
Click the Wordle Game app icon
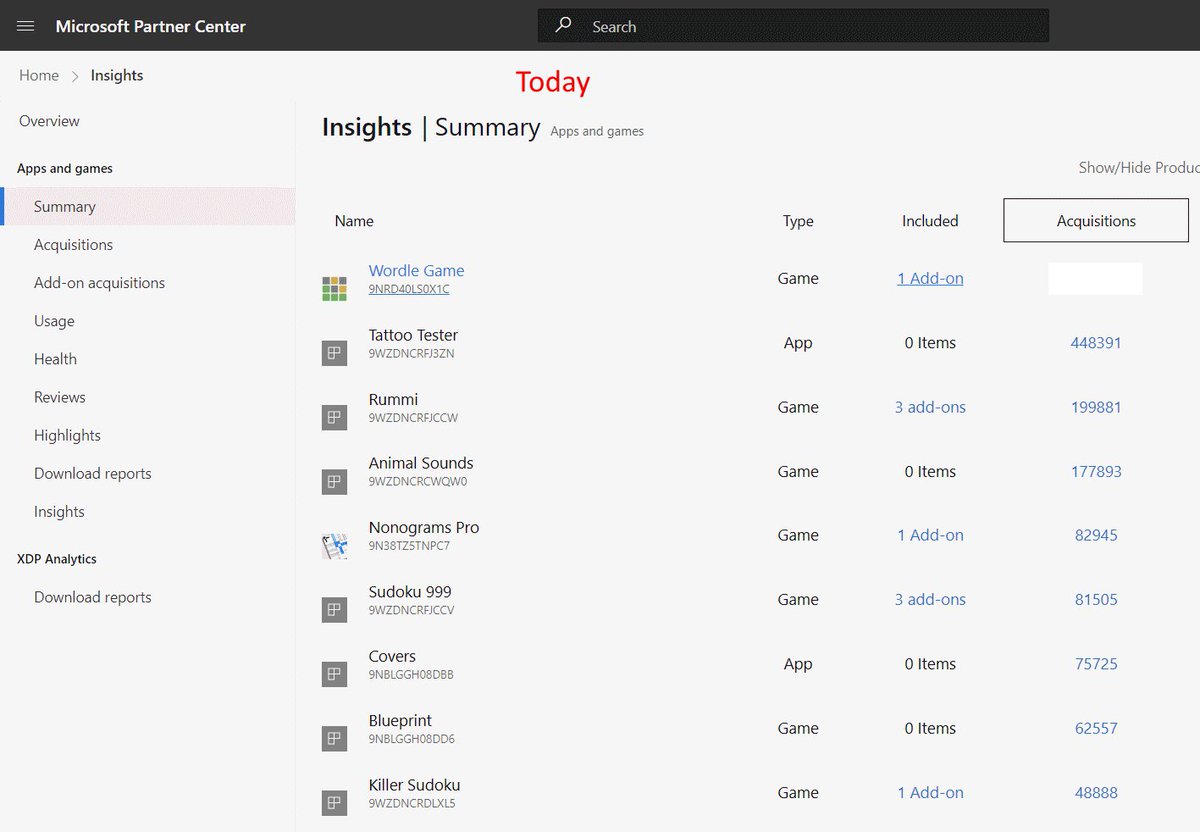click(334, 289)
